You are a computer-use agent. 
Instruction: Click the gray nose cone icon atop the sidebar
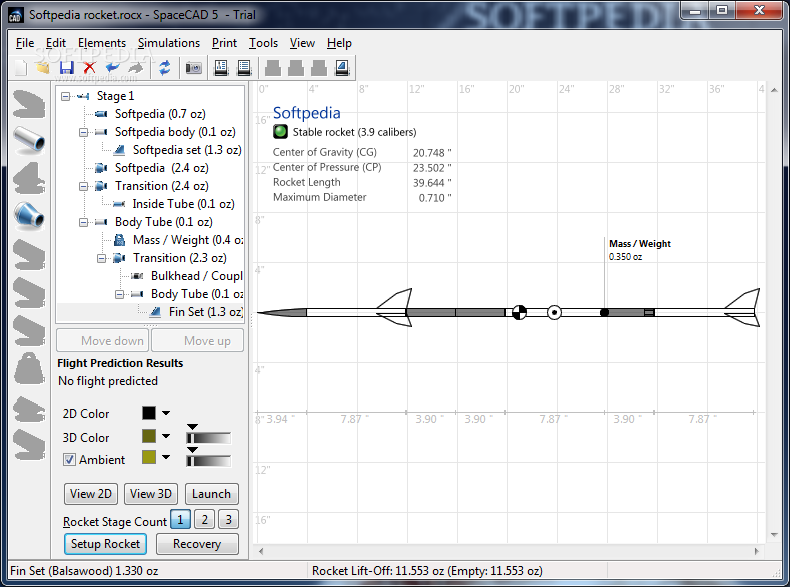tap(29, 103)
